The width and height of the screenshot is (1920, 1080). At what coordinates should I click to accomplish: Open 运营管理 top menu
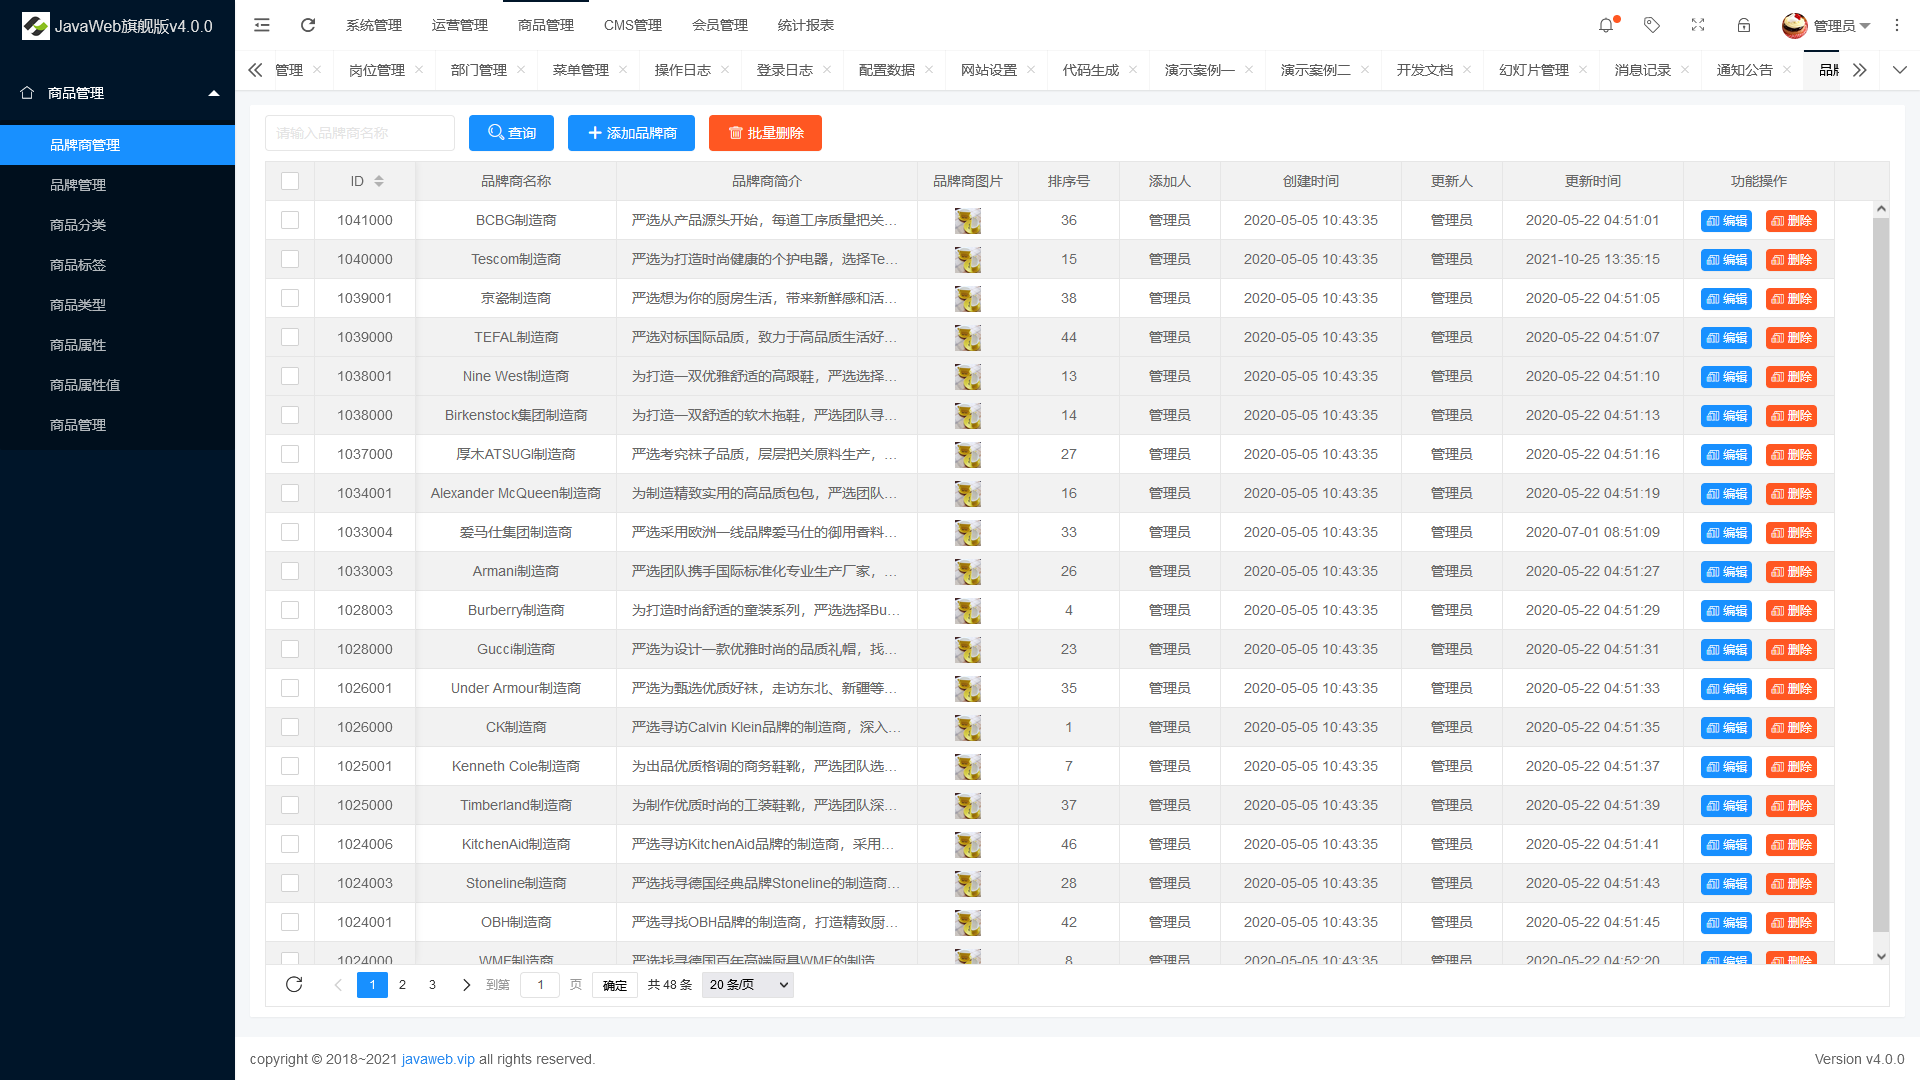coord(460,25)
